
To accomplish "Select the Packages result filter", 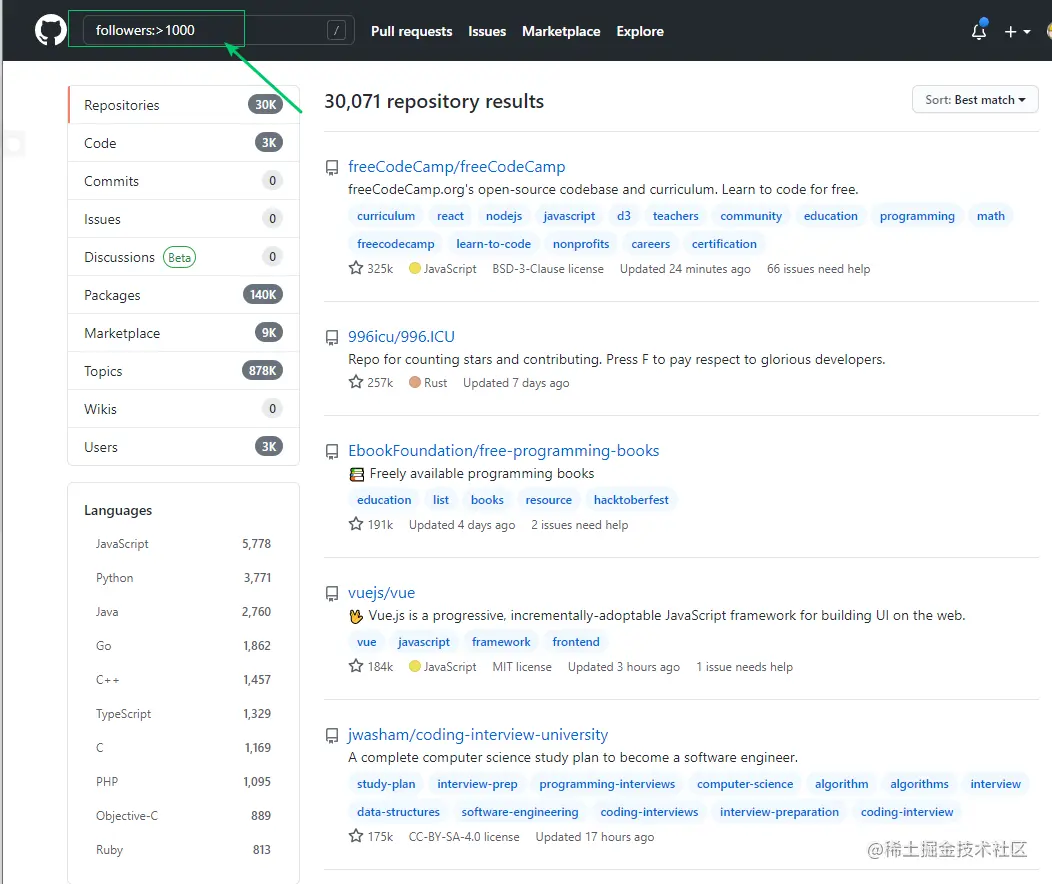I will pyautogui.click(x=183, y=295).
